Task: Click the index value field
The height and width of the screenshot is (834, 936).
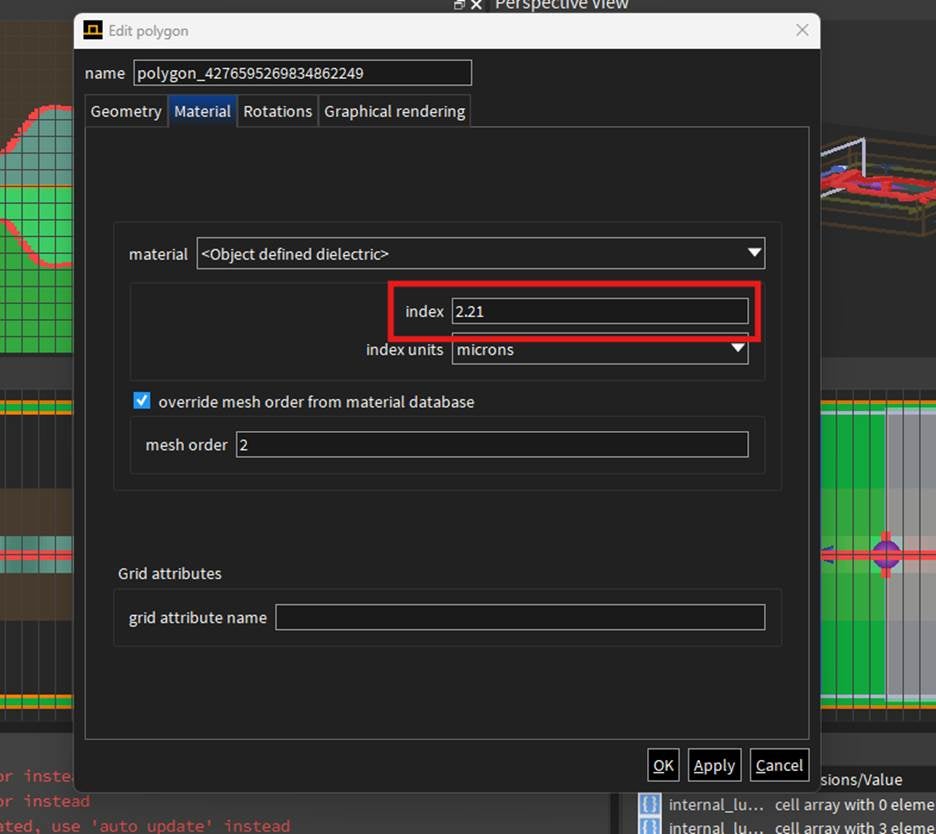Action: coord(599,311)
